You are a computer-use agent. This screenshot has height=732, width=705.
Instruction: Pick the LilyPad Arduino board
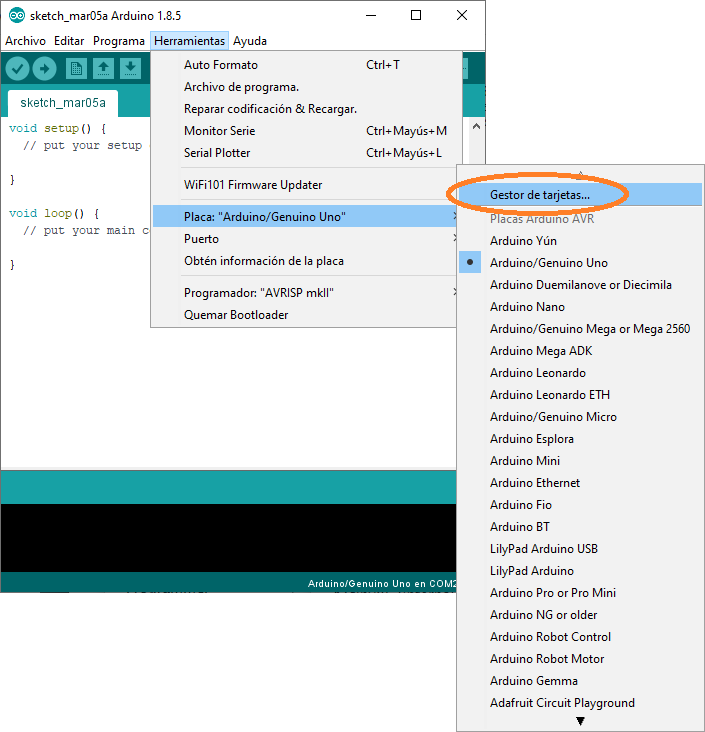click(580, 570)
